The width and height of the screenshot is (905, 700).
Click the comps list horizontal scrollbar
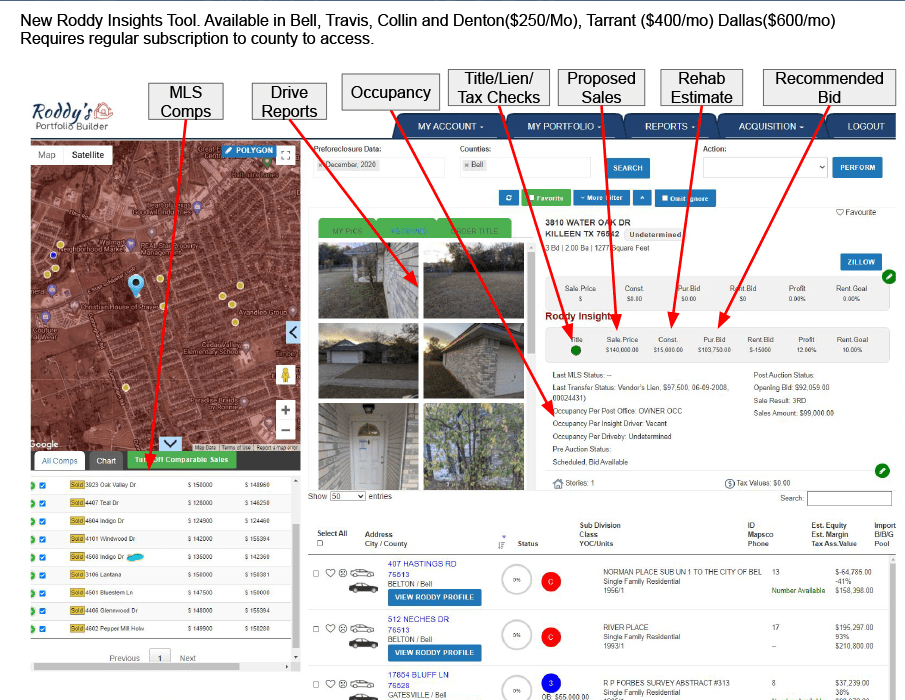click(x=136, y=667)
